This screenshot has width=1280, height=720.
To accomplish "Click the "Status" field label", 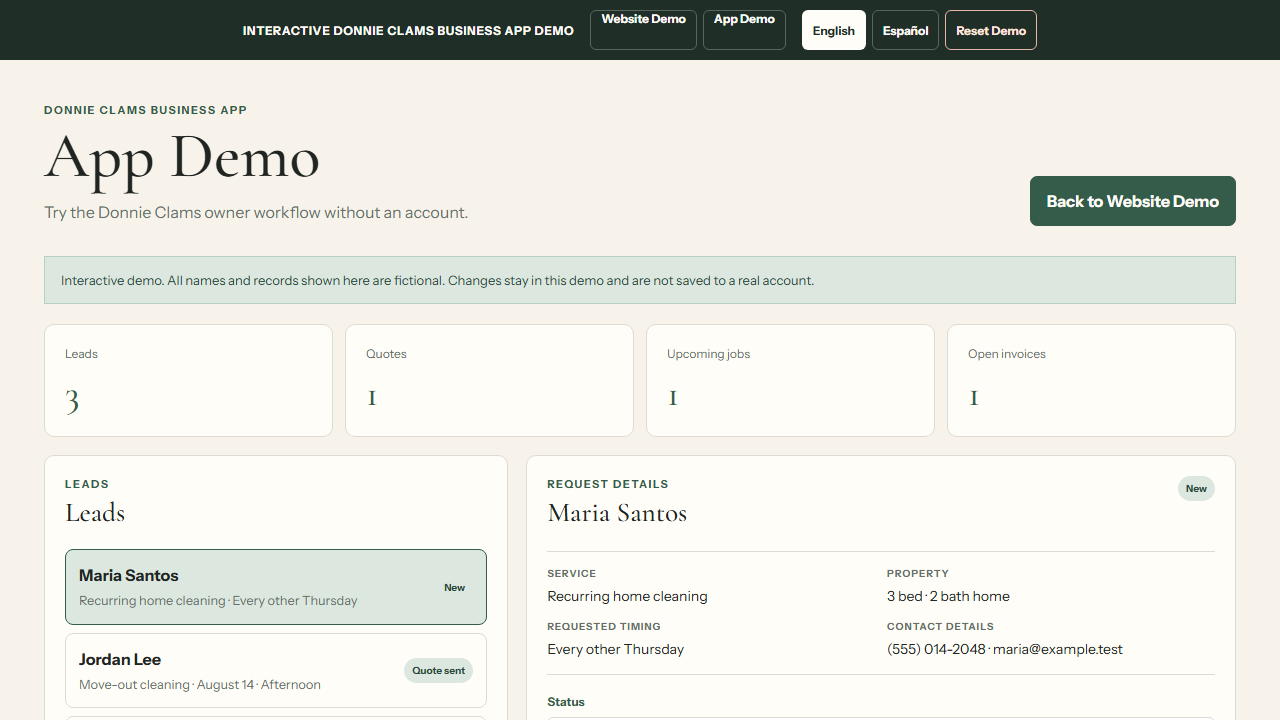I will tap(566, 702).
